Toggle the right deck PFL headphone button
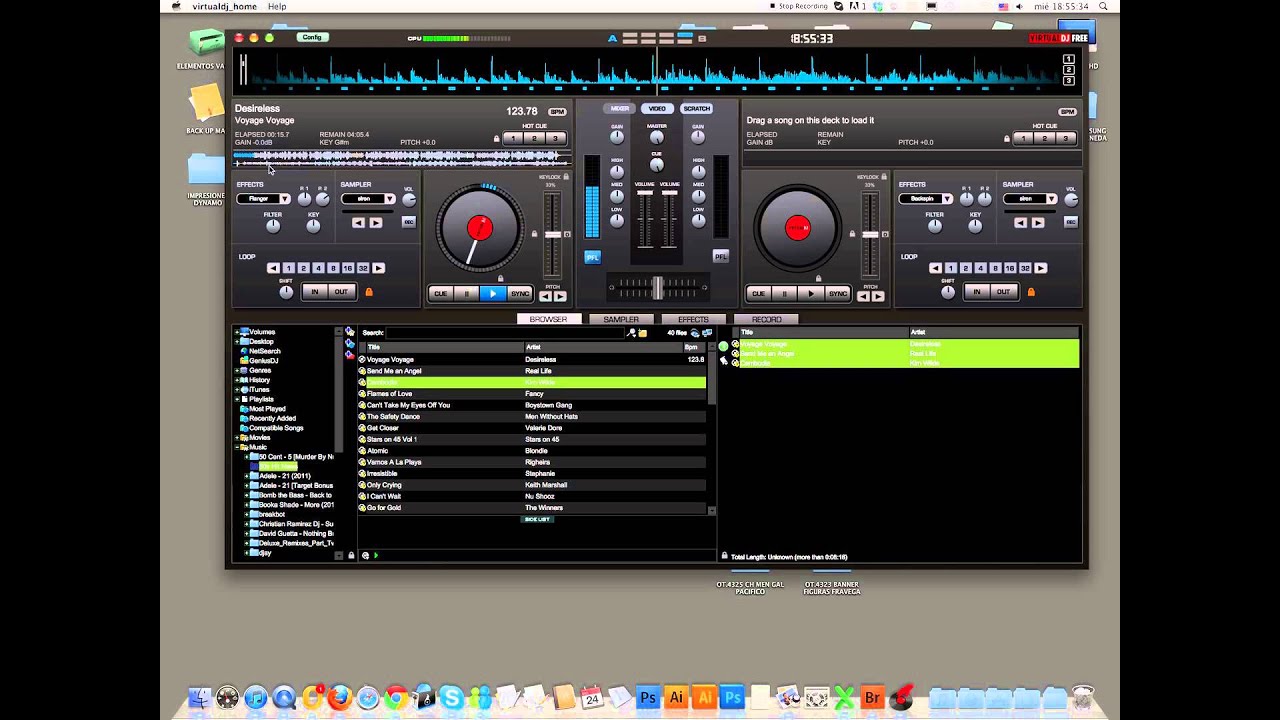 720,257
